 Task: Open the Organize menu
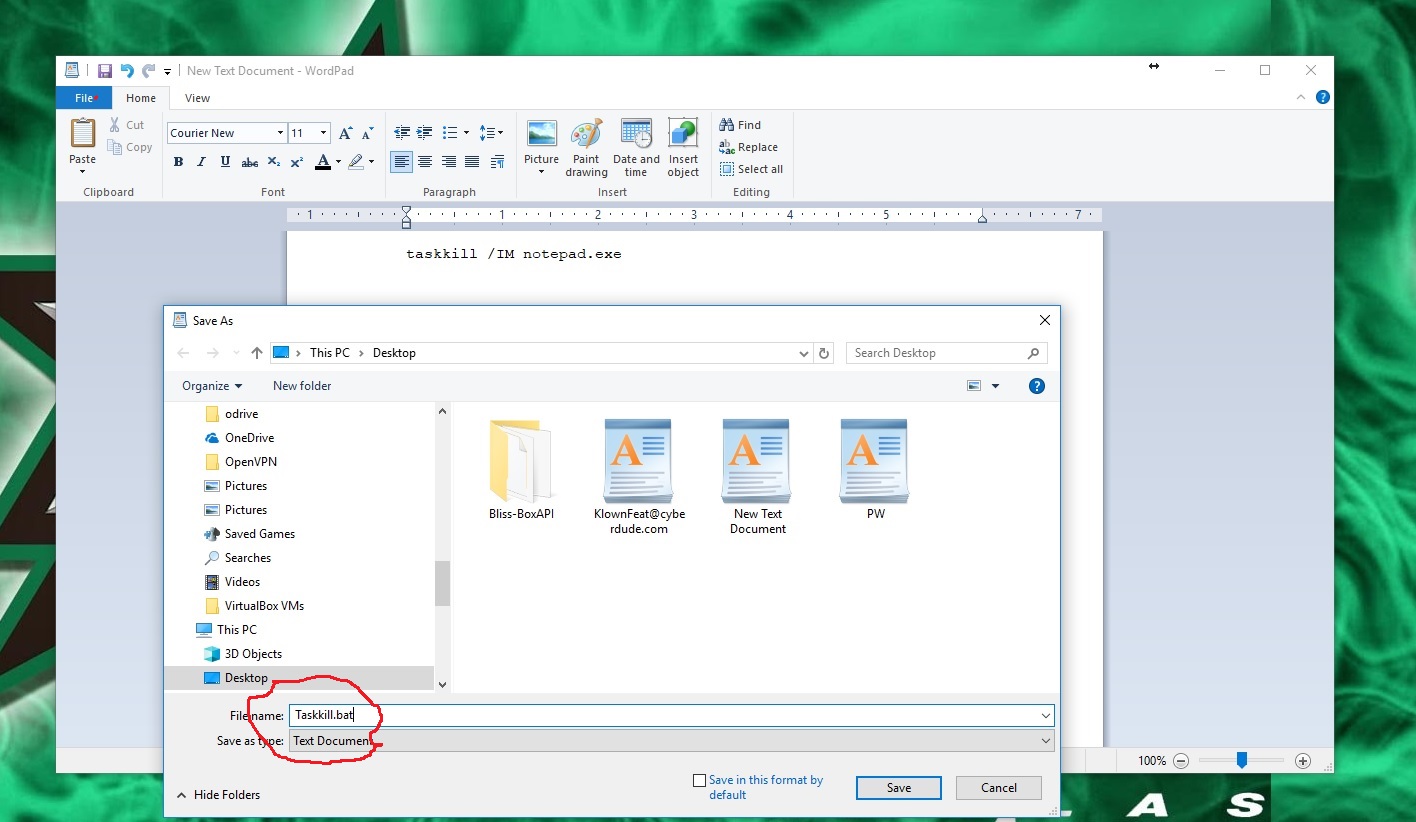[x=212, y=386]
